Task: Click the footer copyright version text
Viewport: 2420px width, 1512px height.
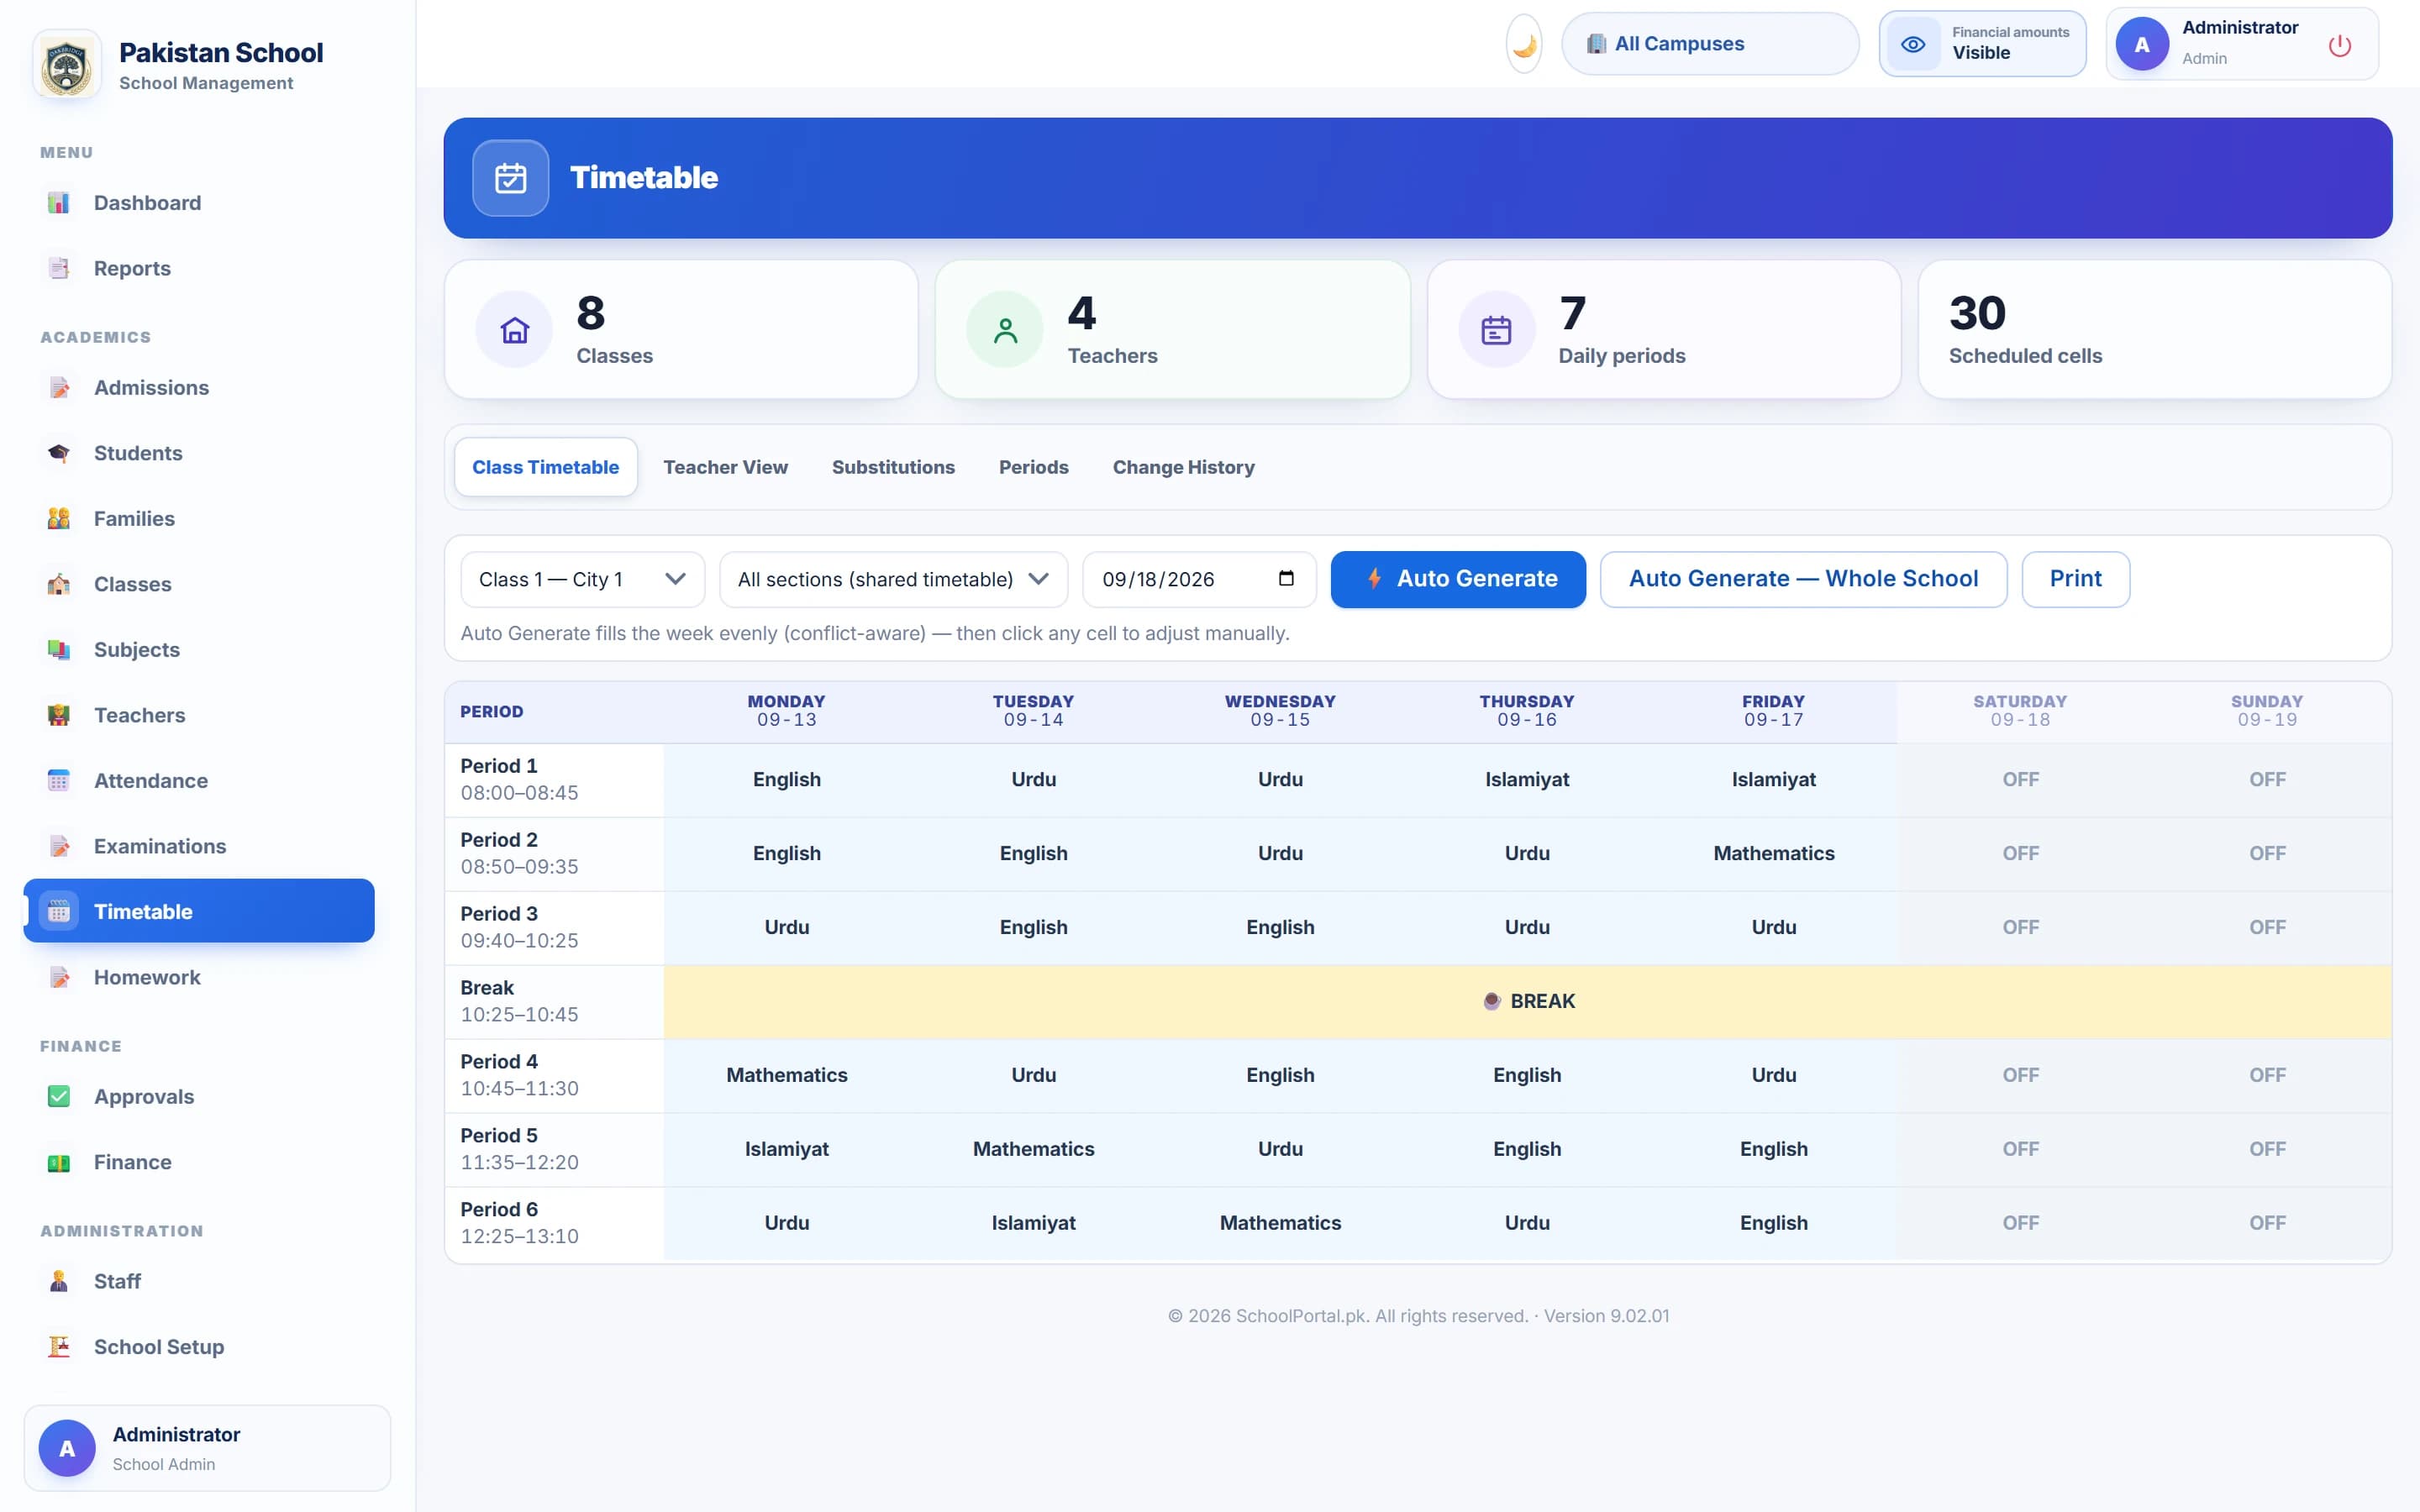Action: [1418, 1316]
